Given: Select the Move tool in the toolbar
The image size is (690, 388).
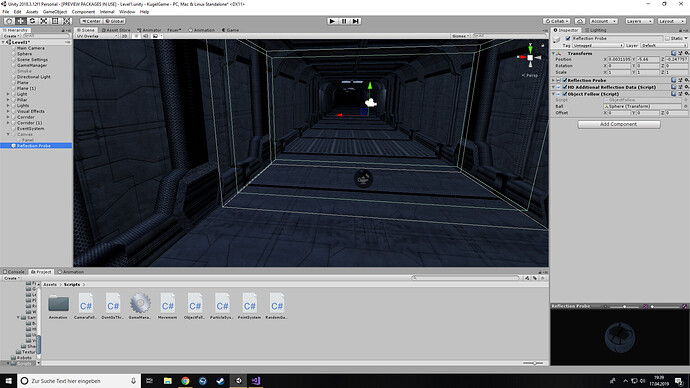Looking at the screenshot, I should pyautogui.click(x=20, y=21).
